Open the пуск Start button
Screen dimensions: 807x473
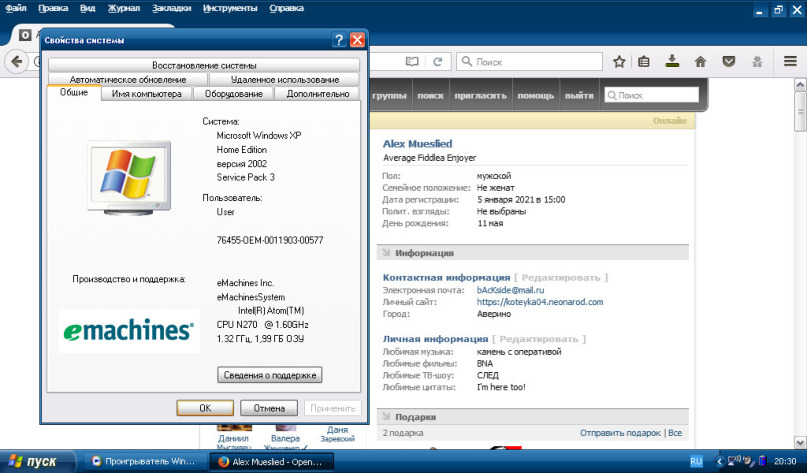pyautogui.click(x=36, y=461)
